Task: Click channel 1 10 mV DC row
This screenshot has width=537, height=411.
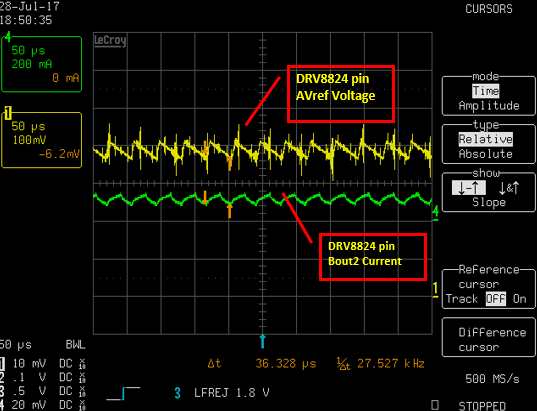Action: [x=43, y=363]
